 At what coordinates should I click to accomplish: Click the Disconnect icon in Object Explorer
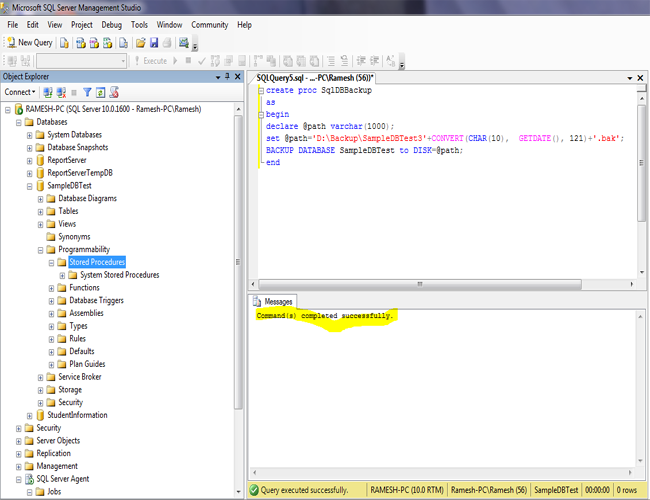(60, 92)
